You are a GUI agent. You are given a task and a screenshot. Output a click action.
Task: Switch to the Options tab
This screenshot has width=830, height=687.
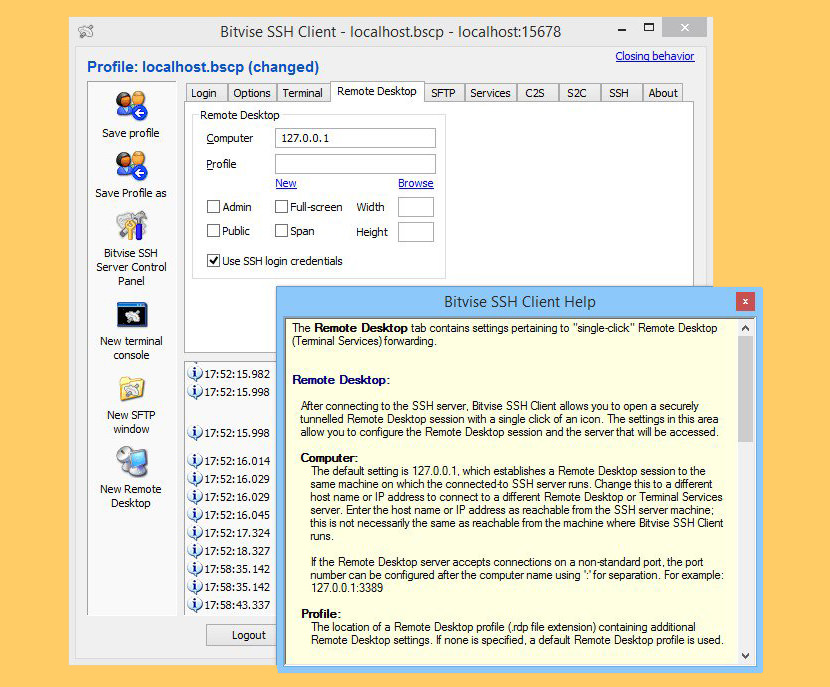click(x=252, y=93)
